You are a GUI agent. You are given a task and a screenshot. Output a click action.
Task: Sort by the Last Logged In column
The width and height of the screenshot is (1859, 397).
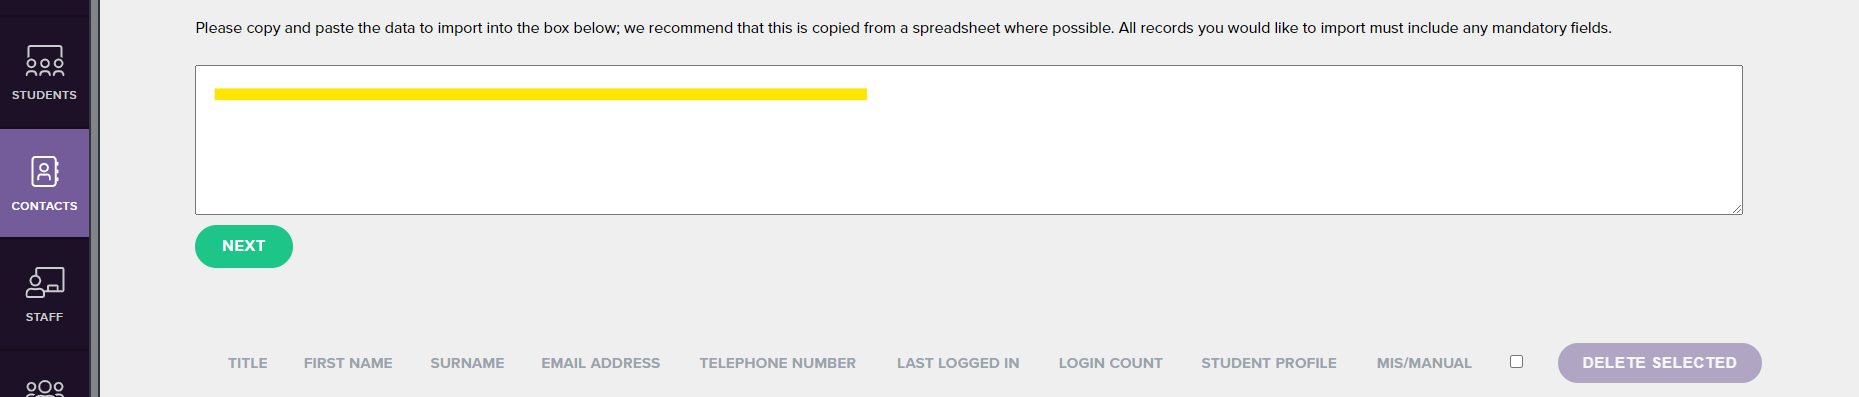[x=958, y=363]
